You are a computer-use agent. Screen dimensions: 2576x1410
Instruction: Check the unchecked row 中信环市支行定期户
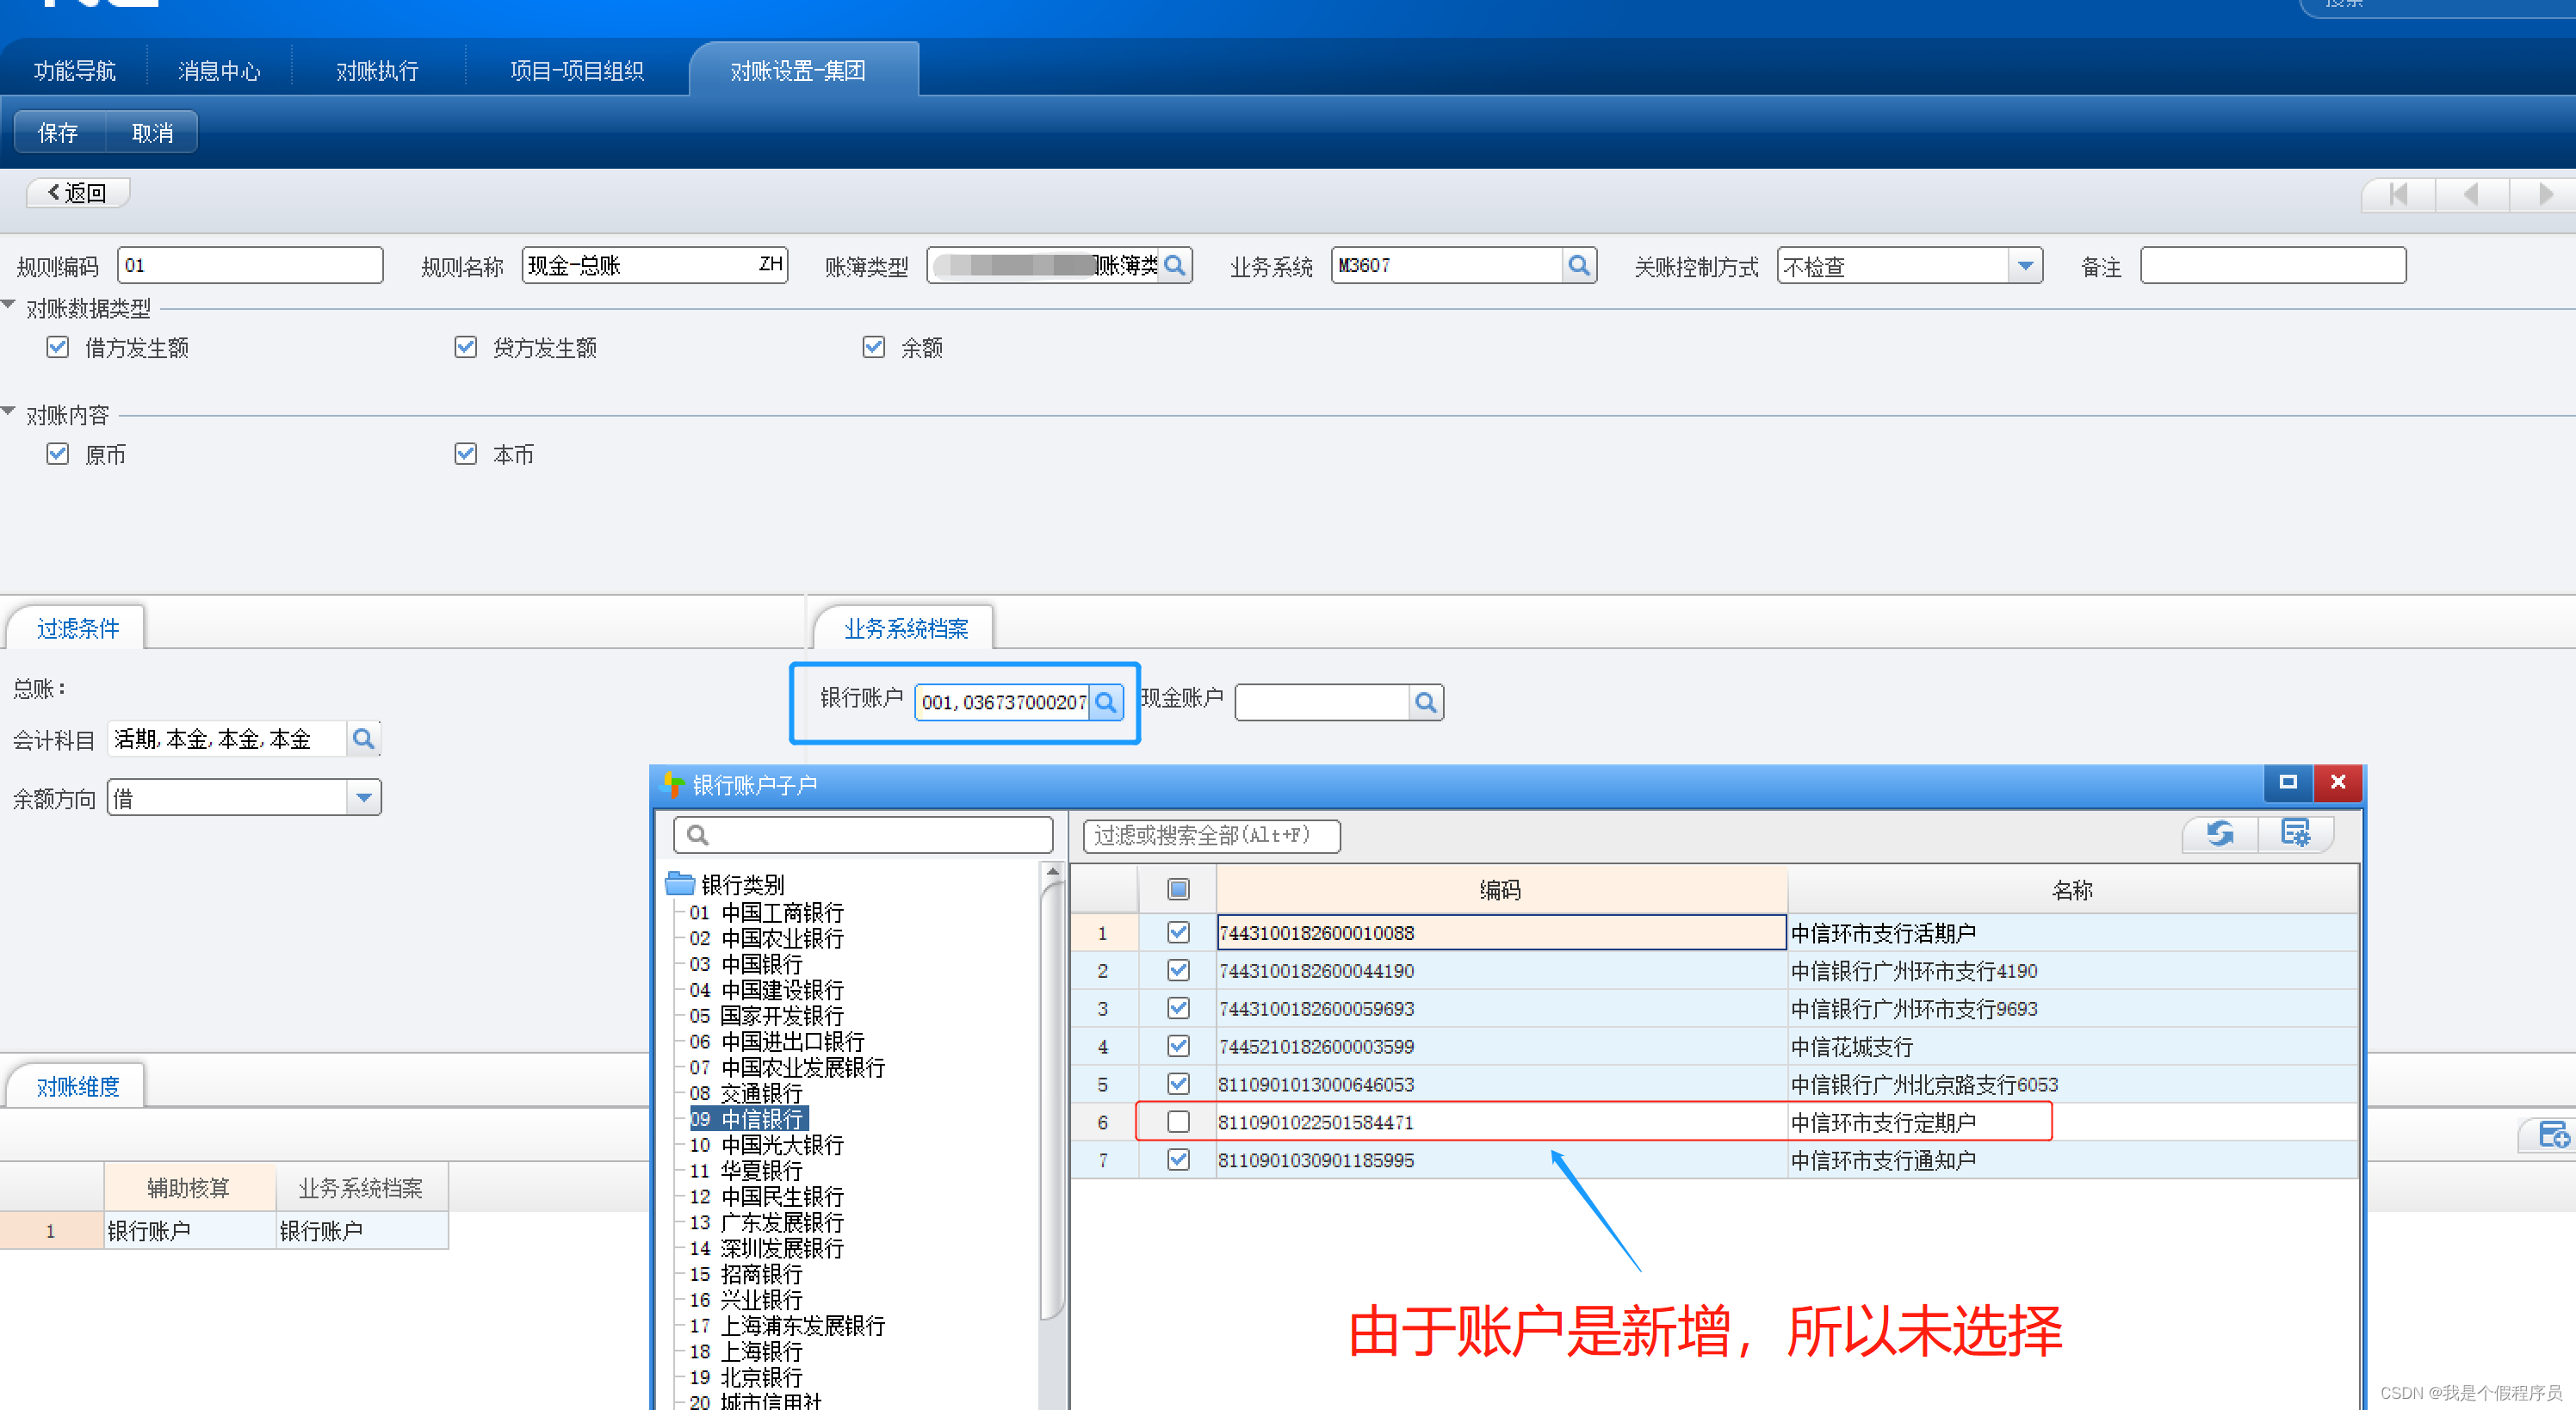pos(1179,1122)
